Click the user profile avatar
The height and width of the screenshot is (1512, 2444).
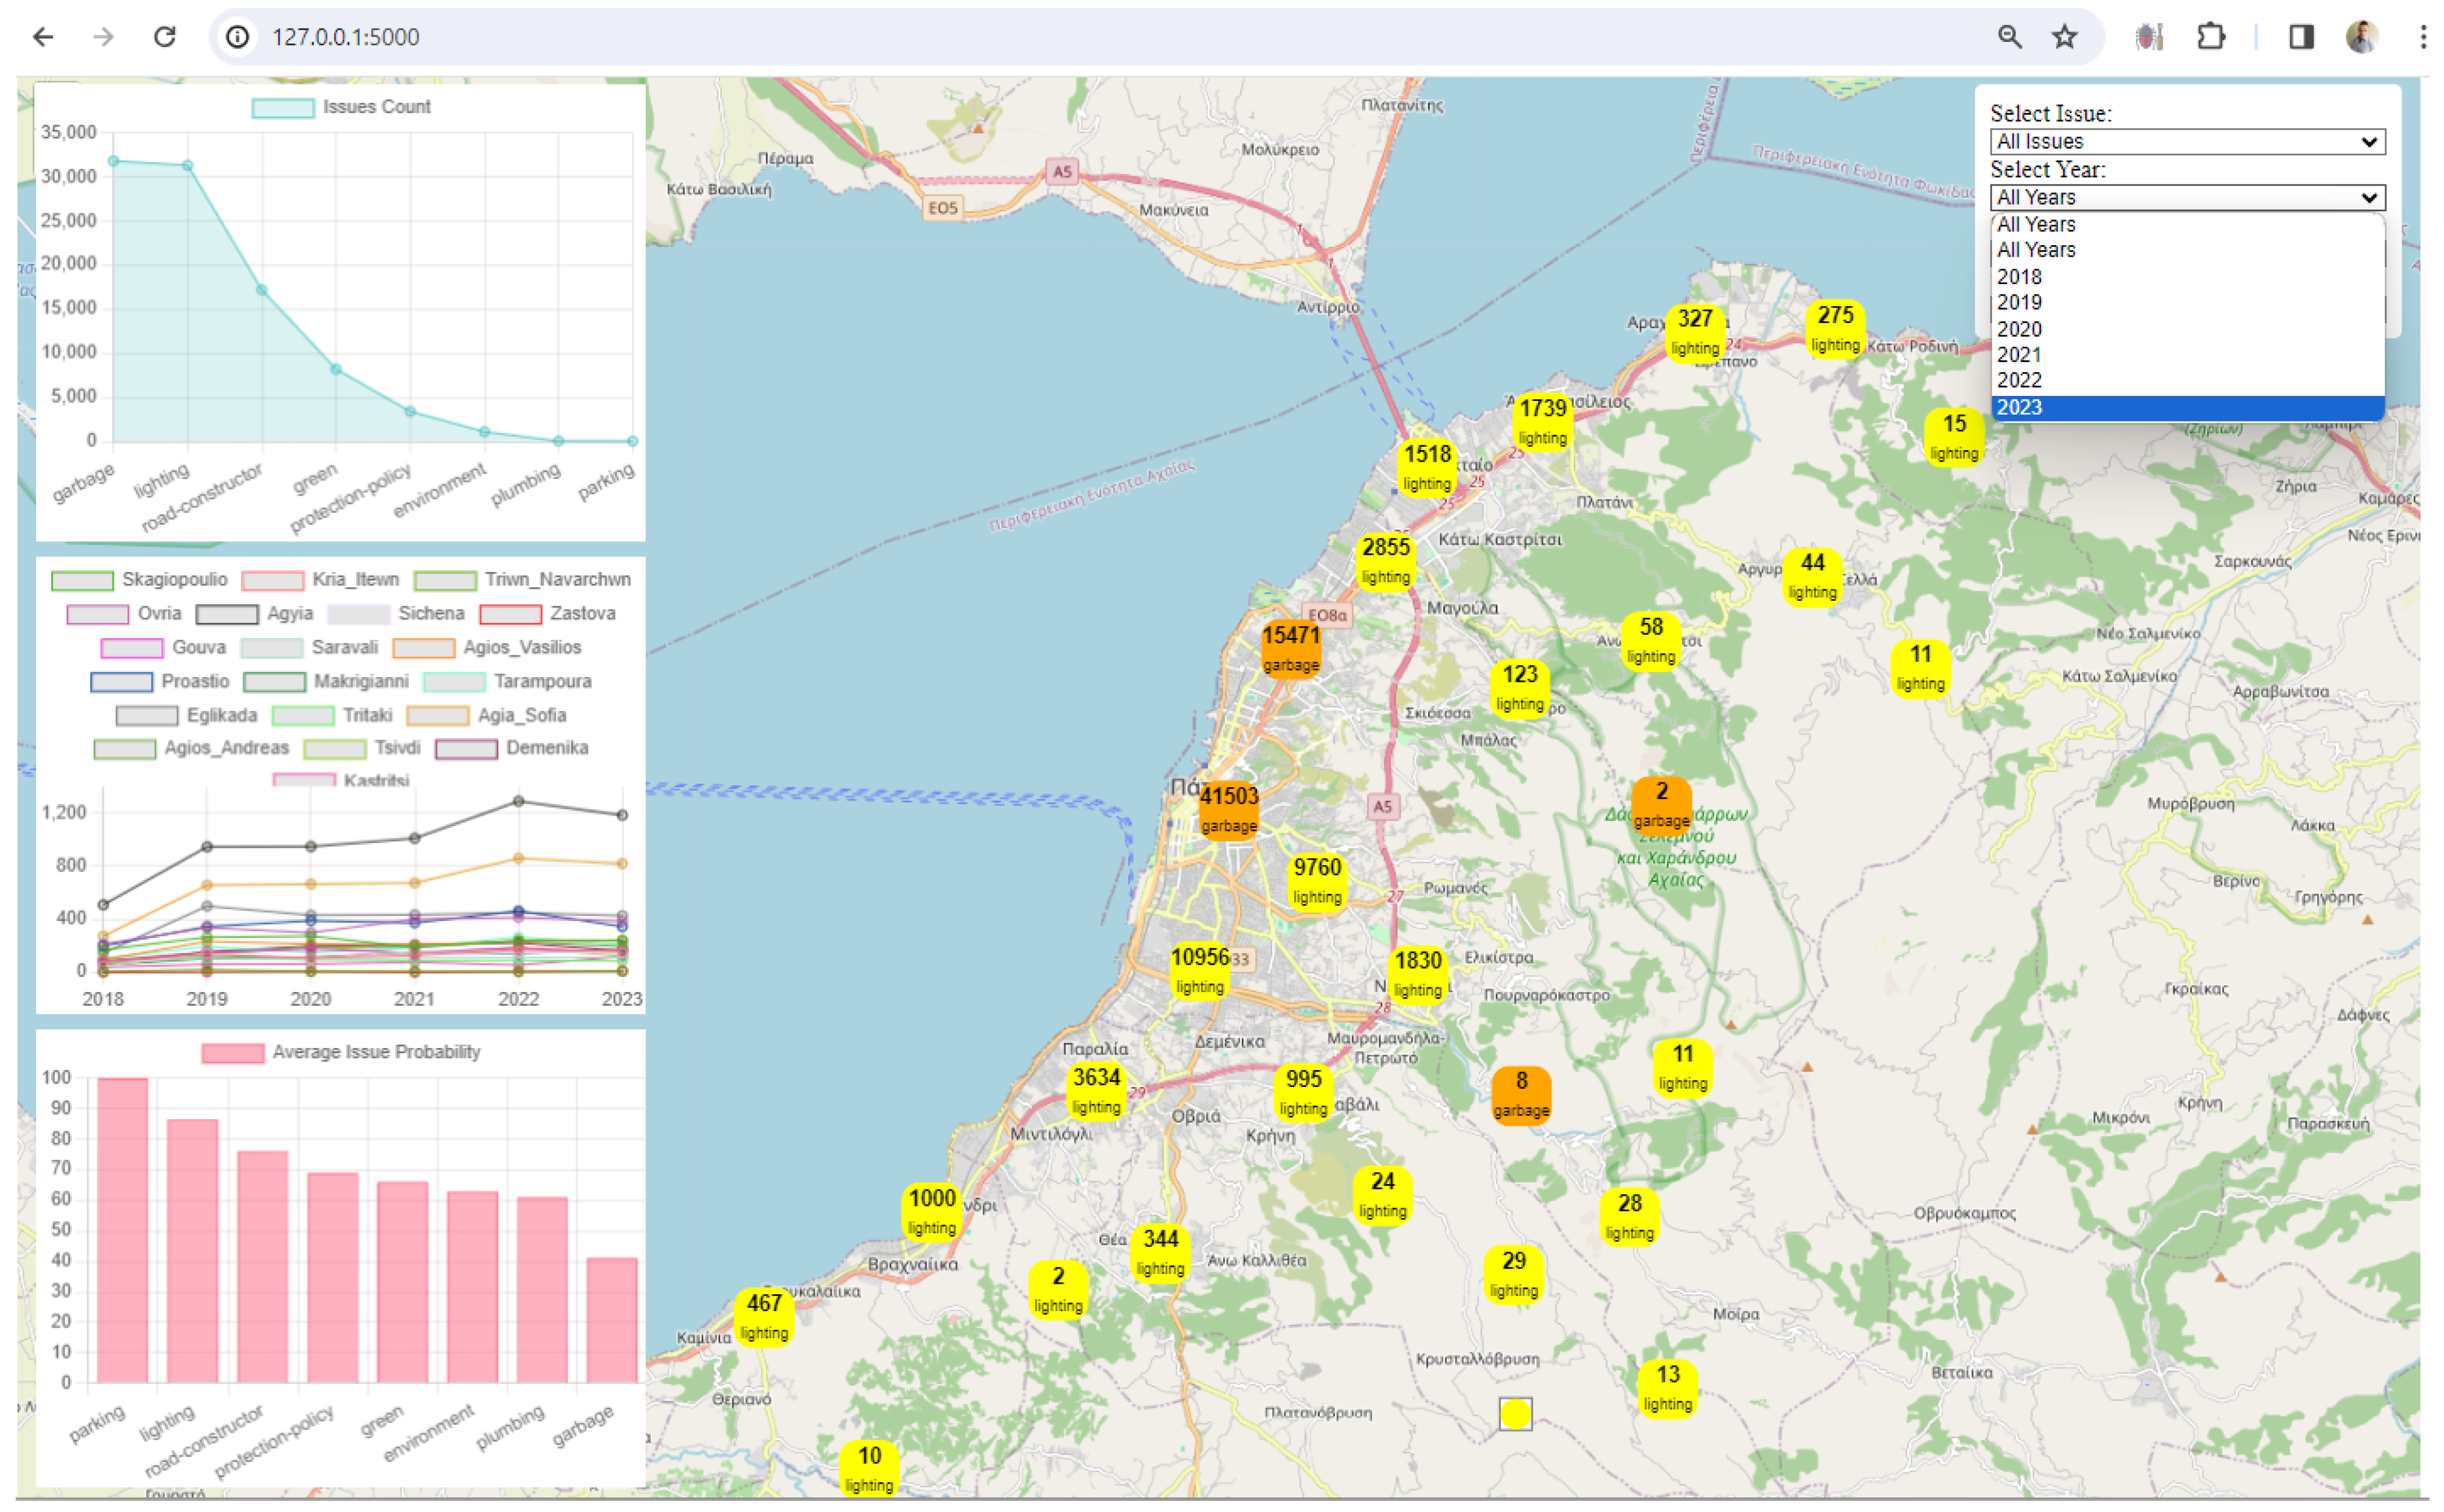click(x=2362, y=37)
